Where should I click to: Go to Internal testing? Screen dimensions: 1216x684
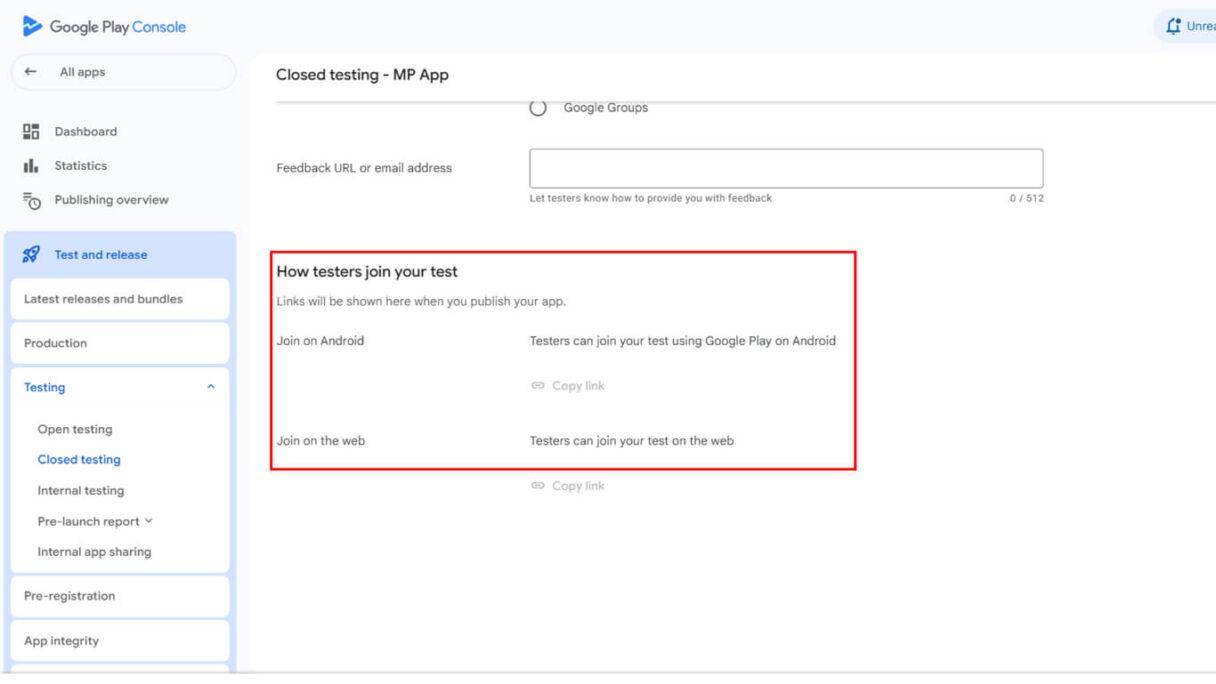tap(81, 491)
